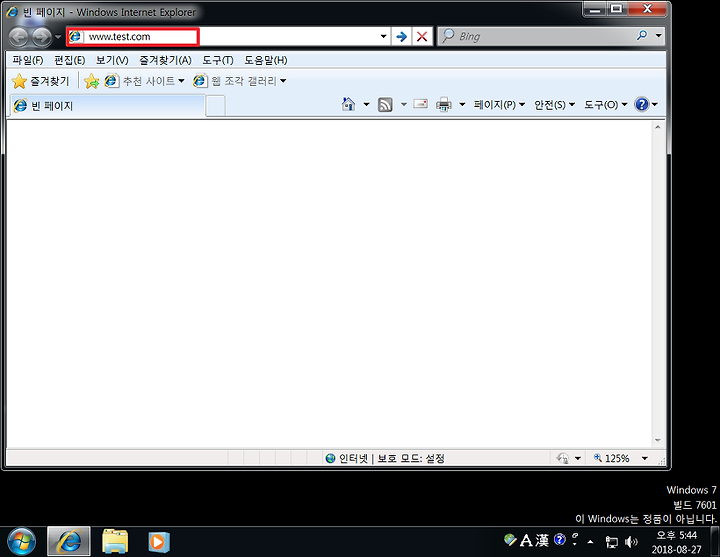Click the 125% zoom level button
The width and height of the screenshot is (720, 557).
(x=612, y=458)
